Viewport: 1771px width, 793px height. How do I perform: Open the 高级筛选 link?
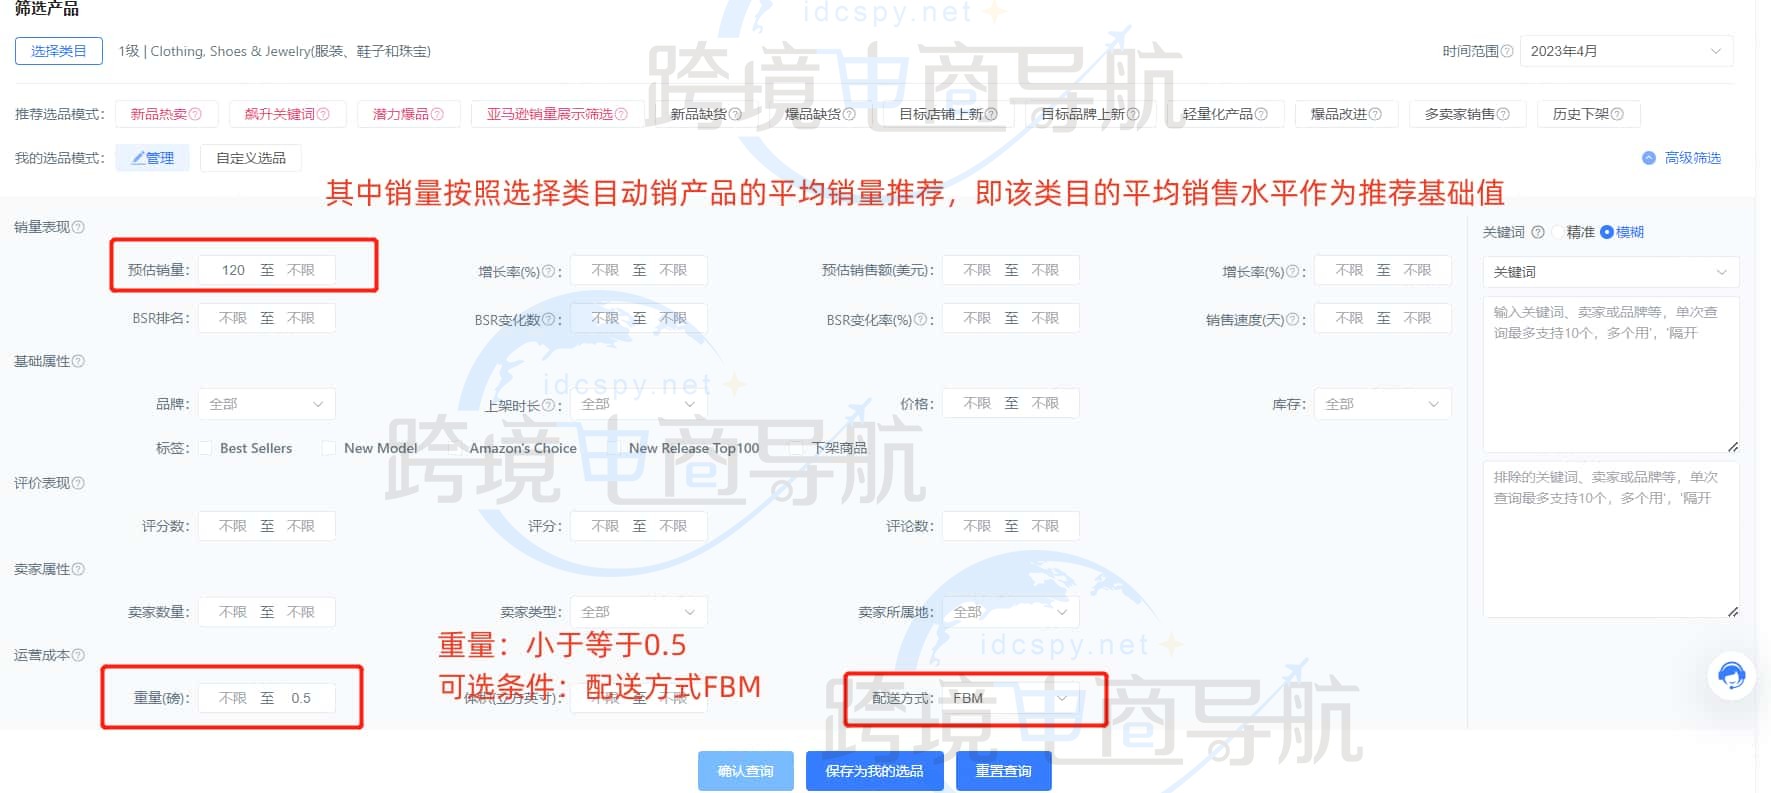(1693, 158)
